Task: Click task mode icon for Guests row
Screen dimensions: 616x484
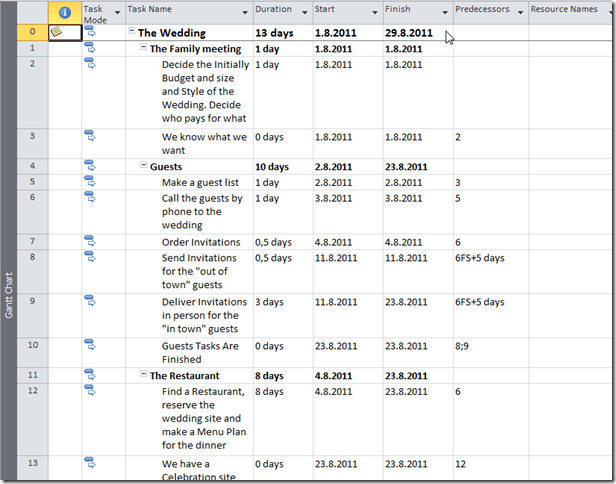Action: pyautogui.click(x=90, y=166)
